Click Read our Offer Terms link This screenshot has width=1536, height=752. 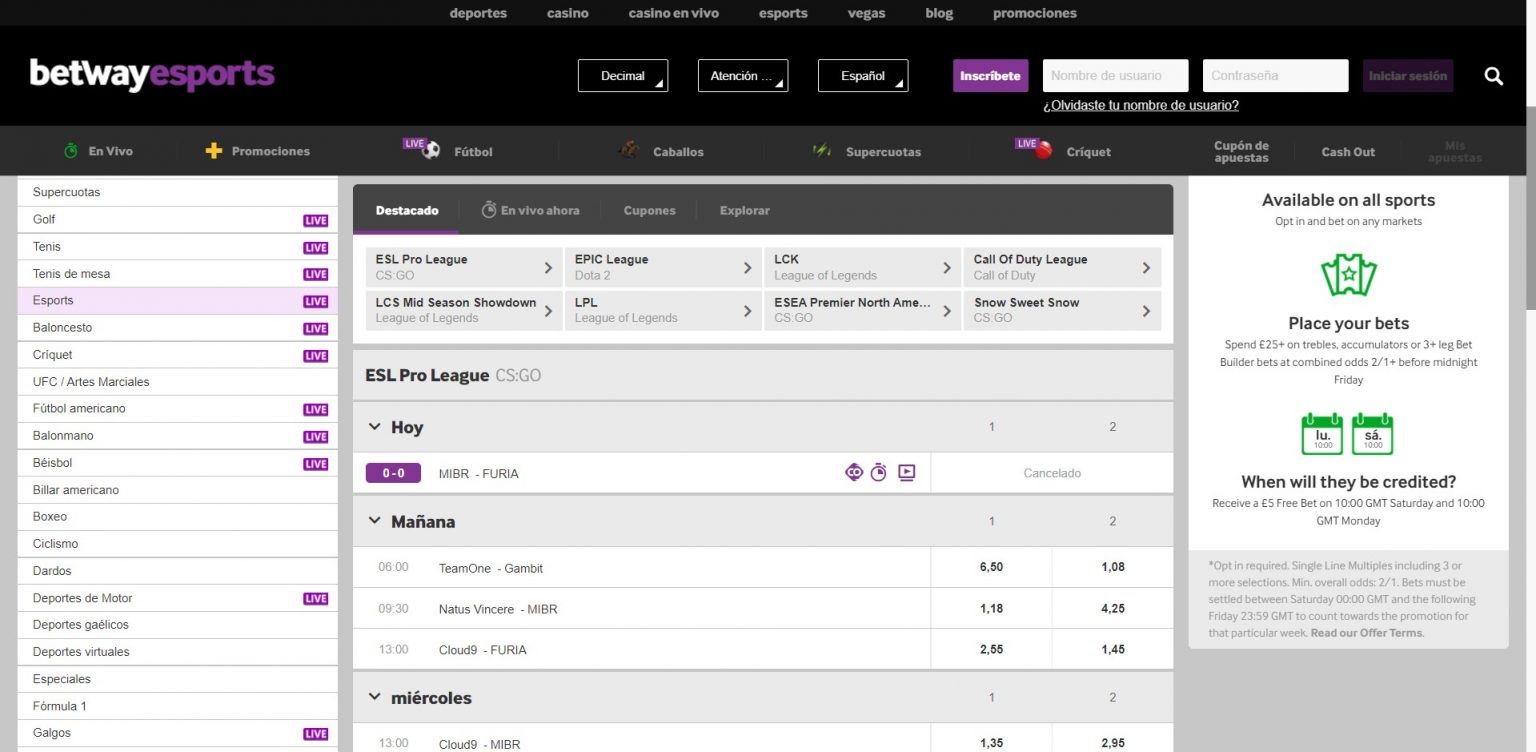point(1366,633)
